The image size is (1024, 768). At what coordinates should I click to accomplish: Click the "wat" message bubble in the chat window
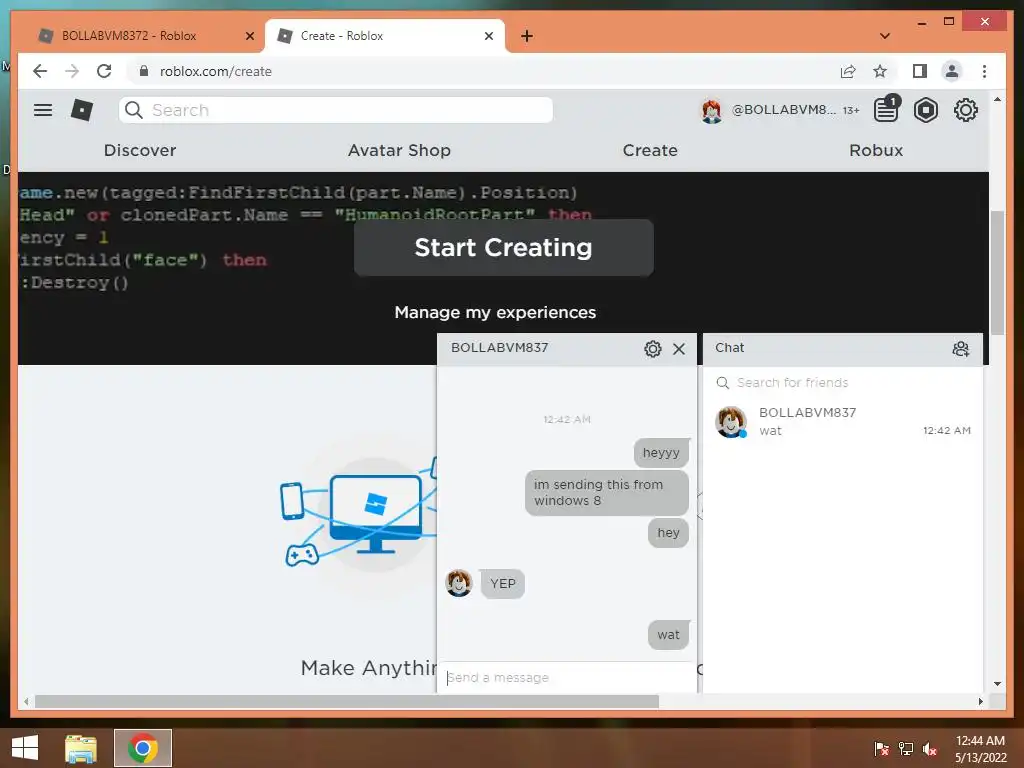(x=668, y=635)
